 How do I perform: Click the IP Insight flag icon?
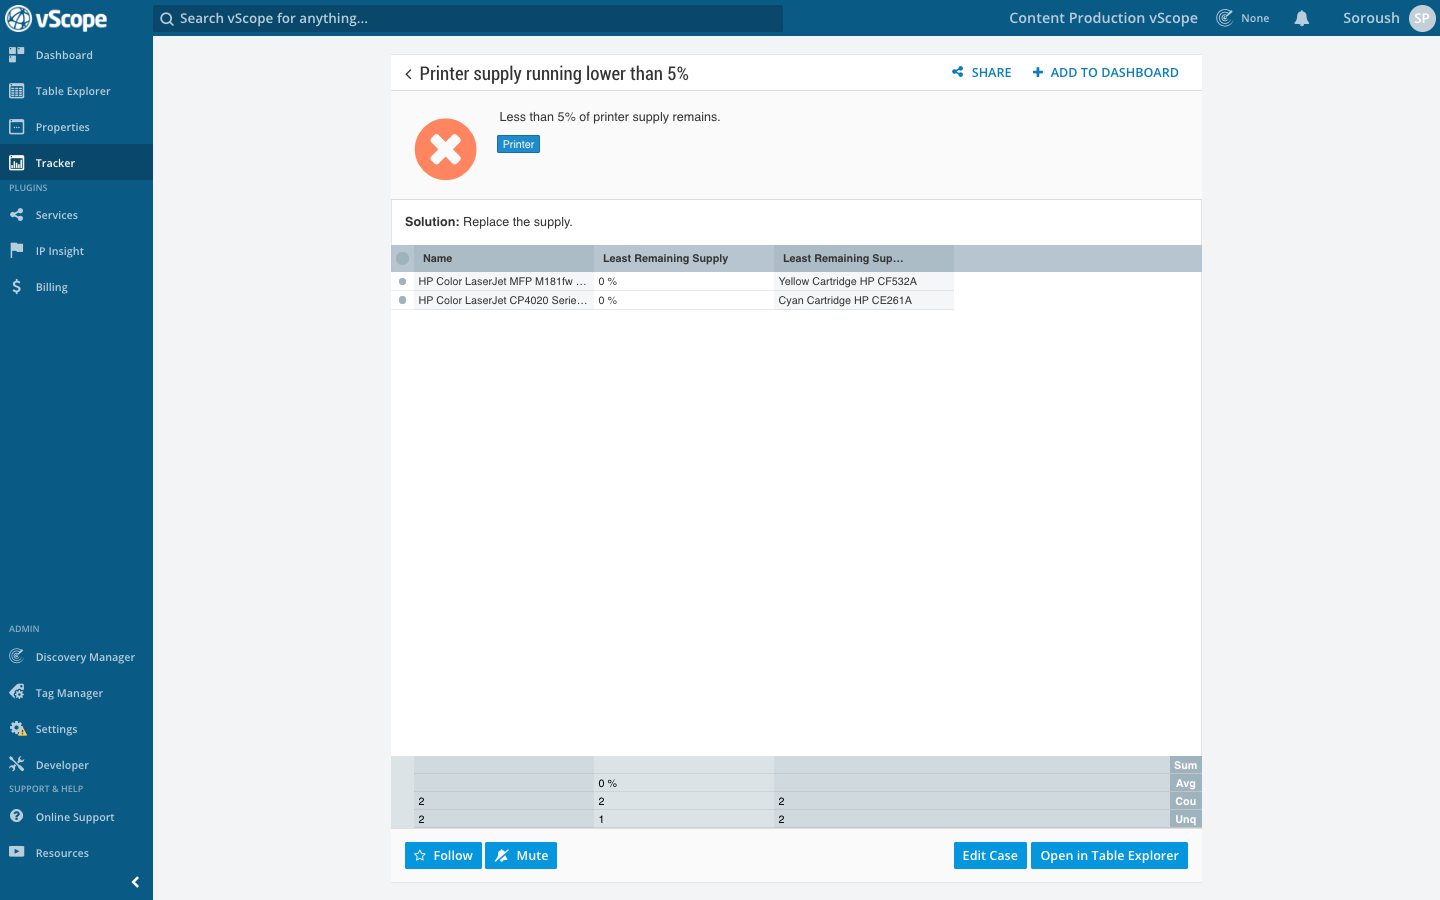[x=16, y=251]
